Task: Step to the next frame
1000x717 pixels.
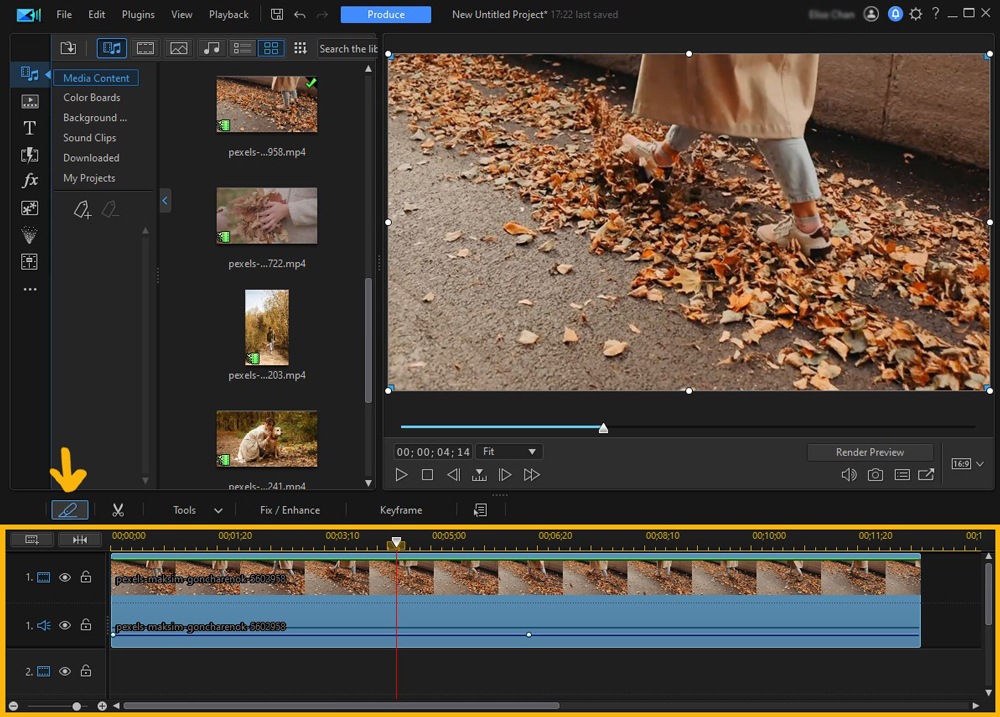Action: point(504,475)
